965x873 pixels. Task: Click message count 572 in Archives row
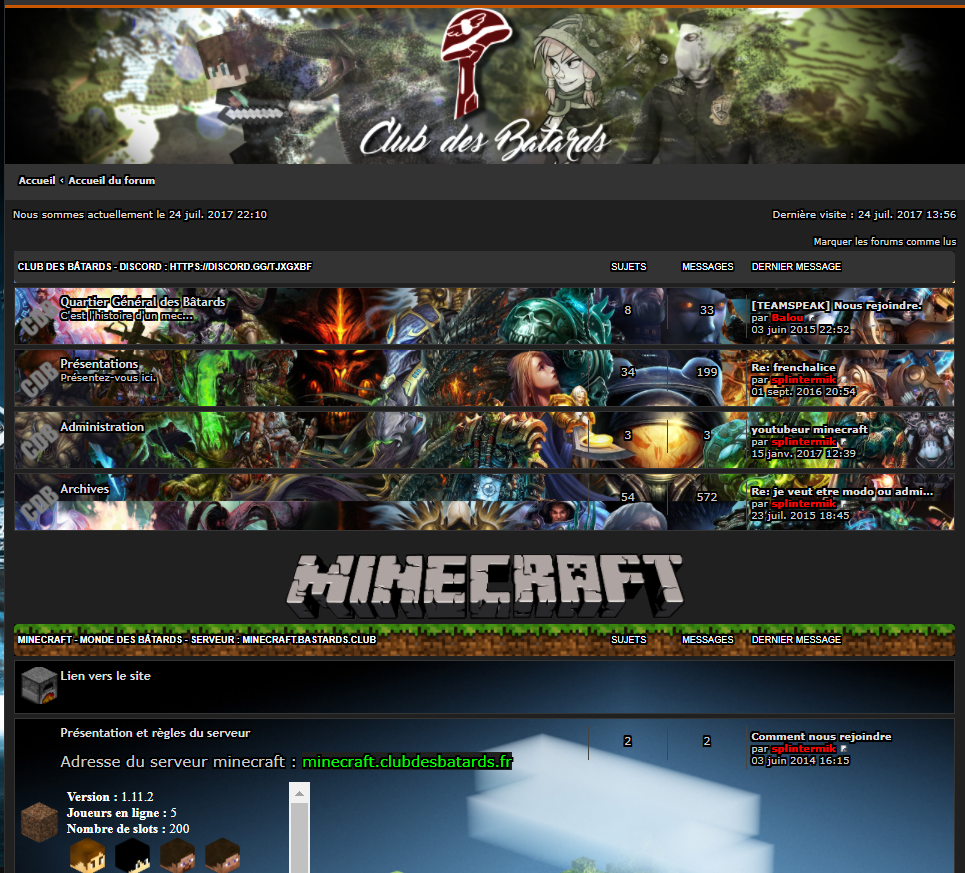(x=707, y=497)
